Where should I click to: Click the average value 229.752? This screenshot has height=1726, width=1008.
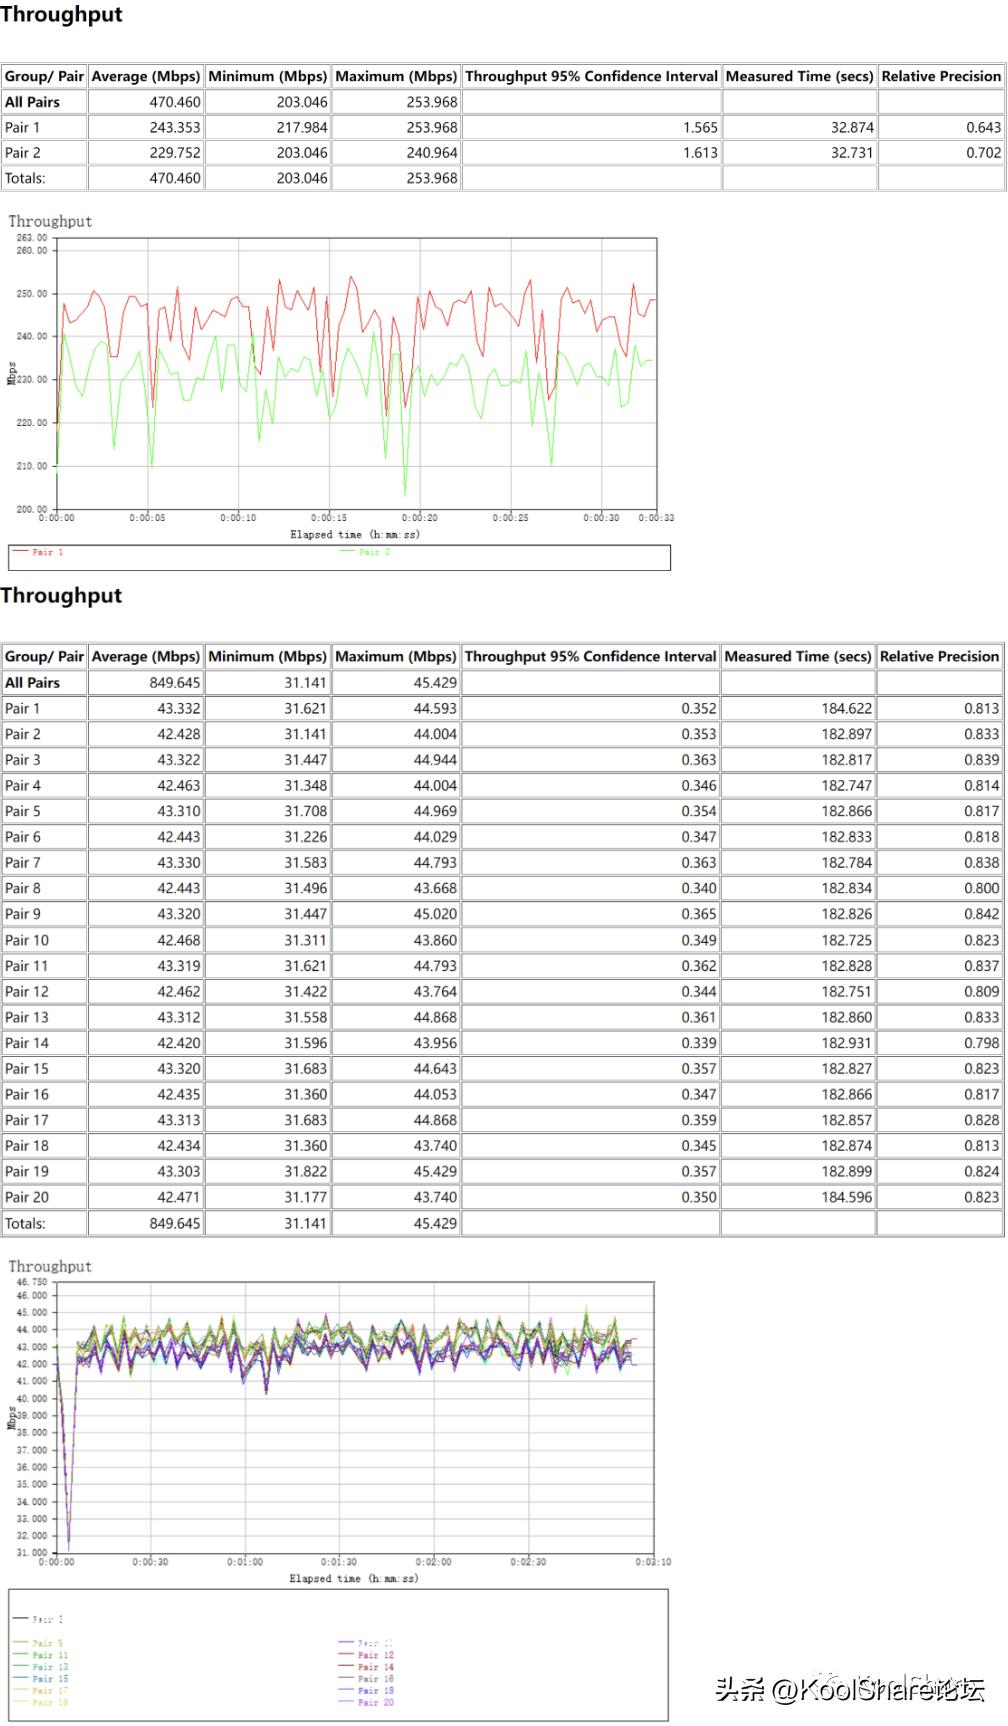click(x=175, y=153)
